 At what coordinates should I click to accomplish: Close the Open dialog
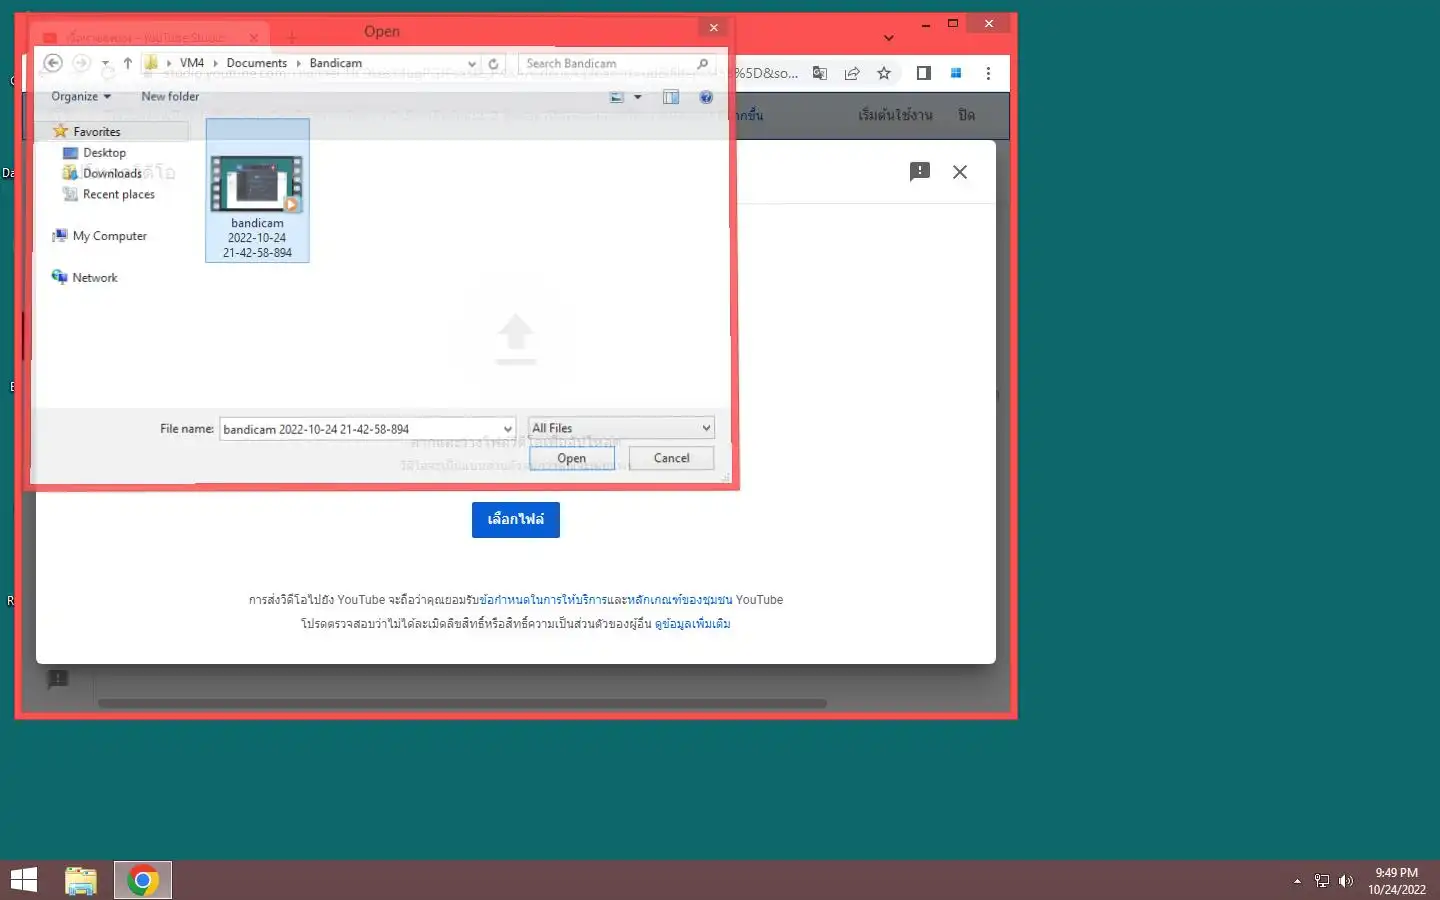(713, 28)
